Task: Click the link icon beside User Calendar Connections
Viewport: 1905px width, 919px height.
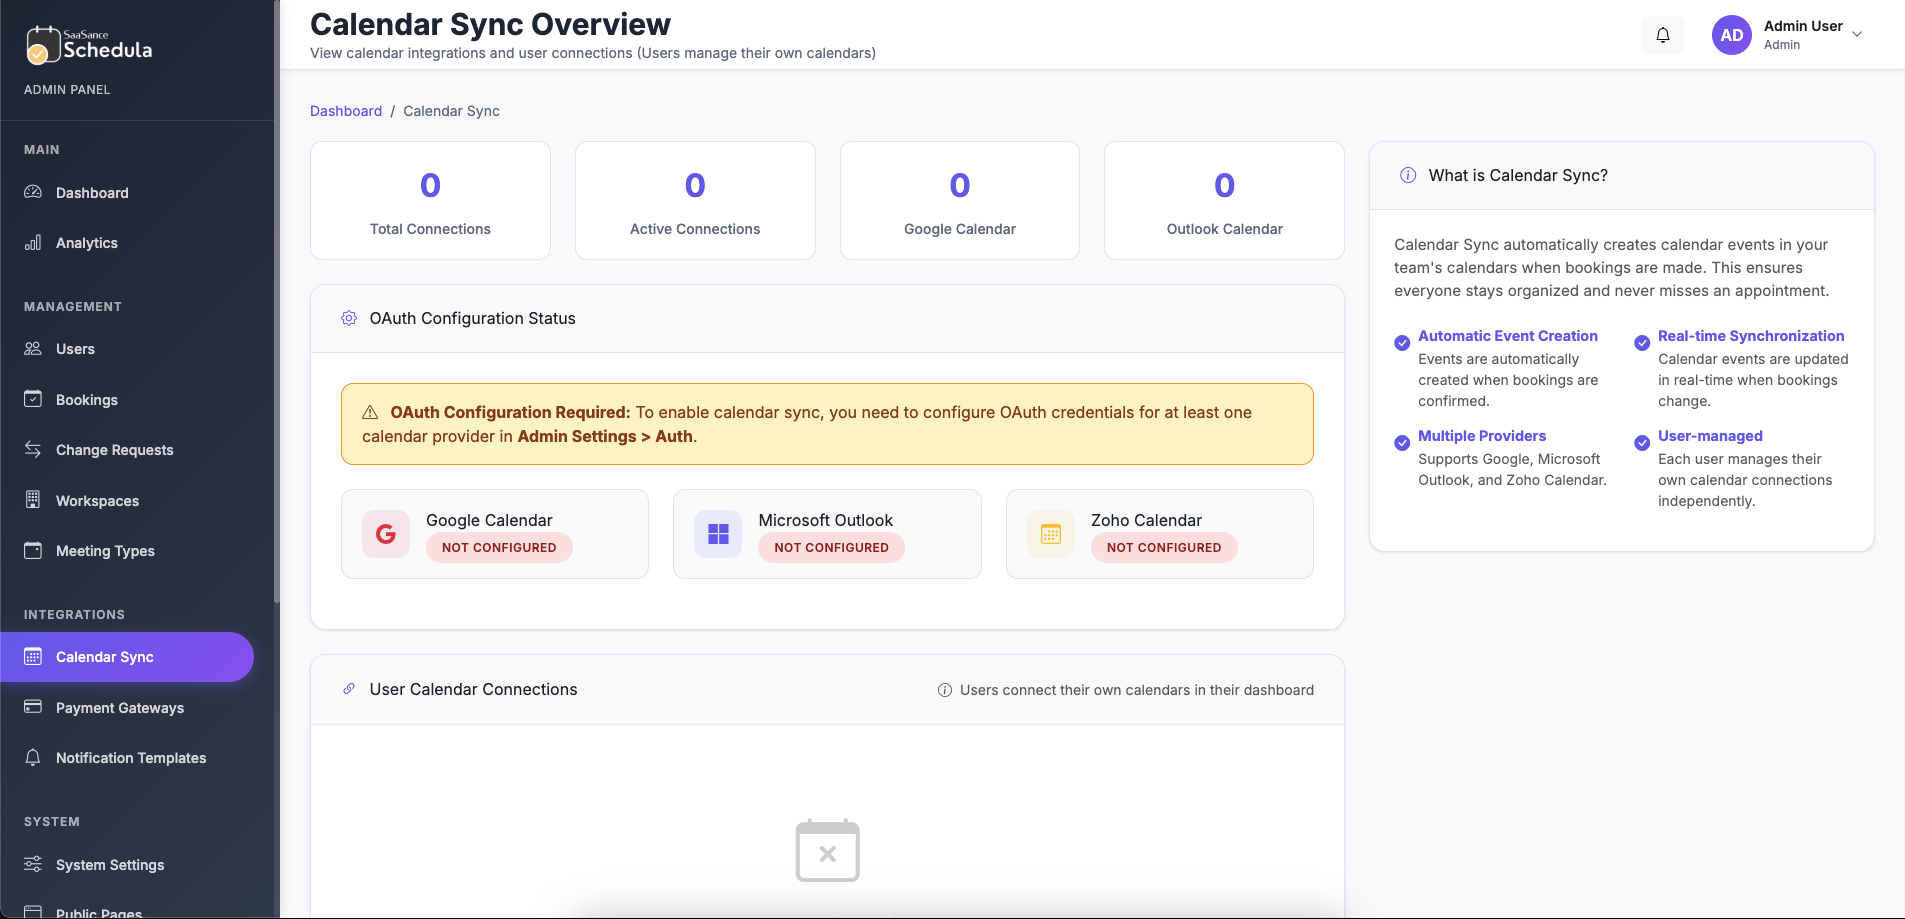Action: (x=348, y=688)
